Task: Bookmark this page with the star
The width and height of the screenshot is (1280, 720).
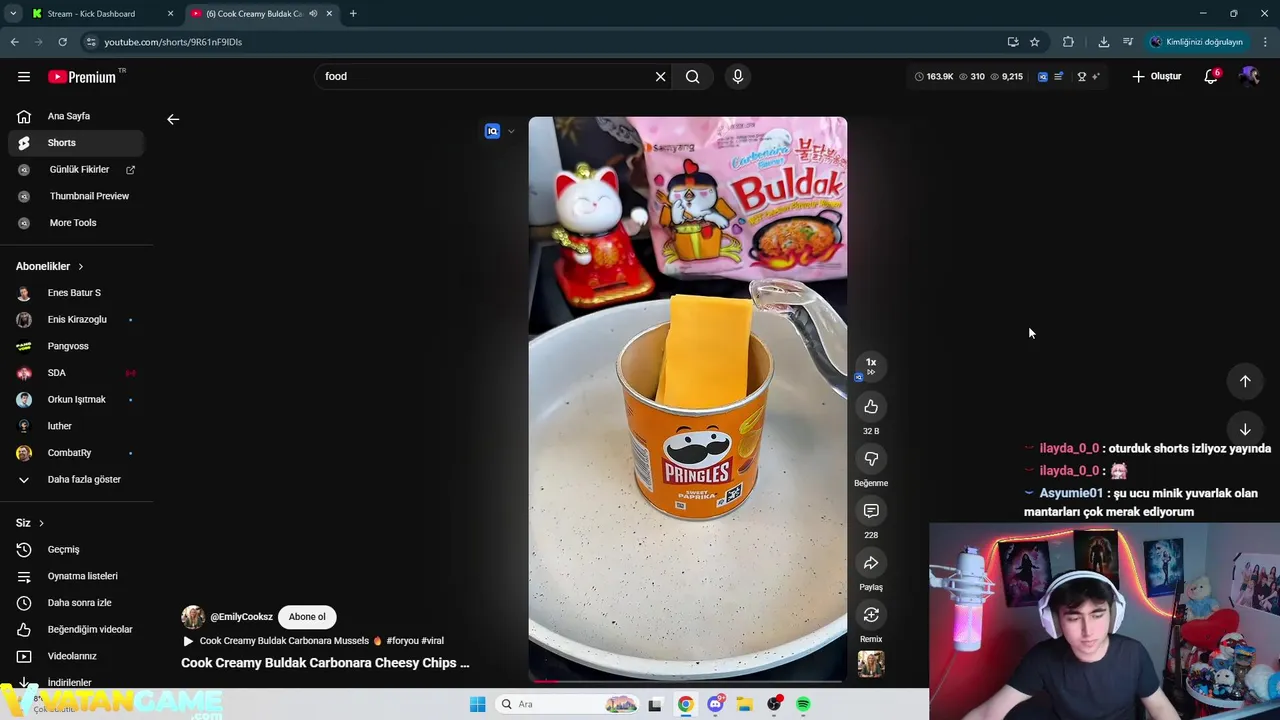Action: pyautogui.click(x=1035, y=42)
